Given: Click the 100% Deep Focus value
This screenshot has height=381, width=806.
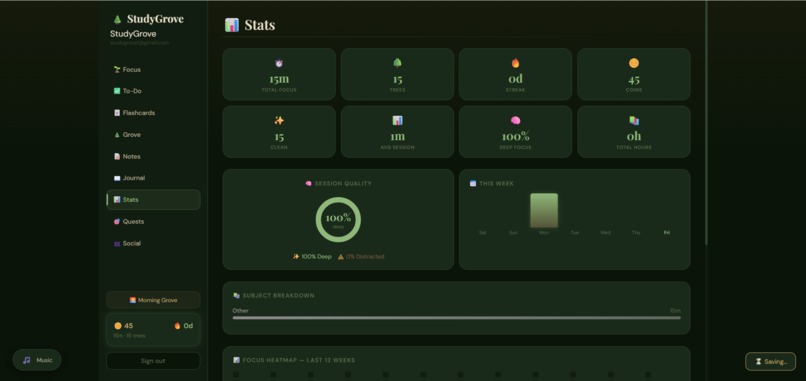Looking at the screenshot, I should 516,136.
